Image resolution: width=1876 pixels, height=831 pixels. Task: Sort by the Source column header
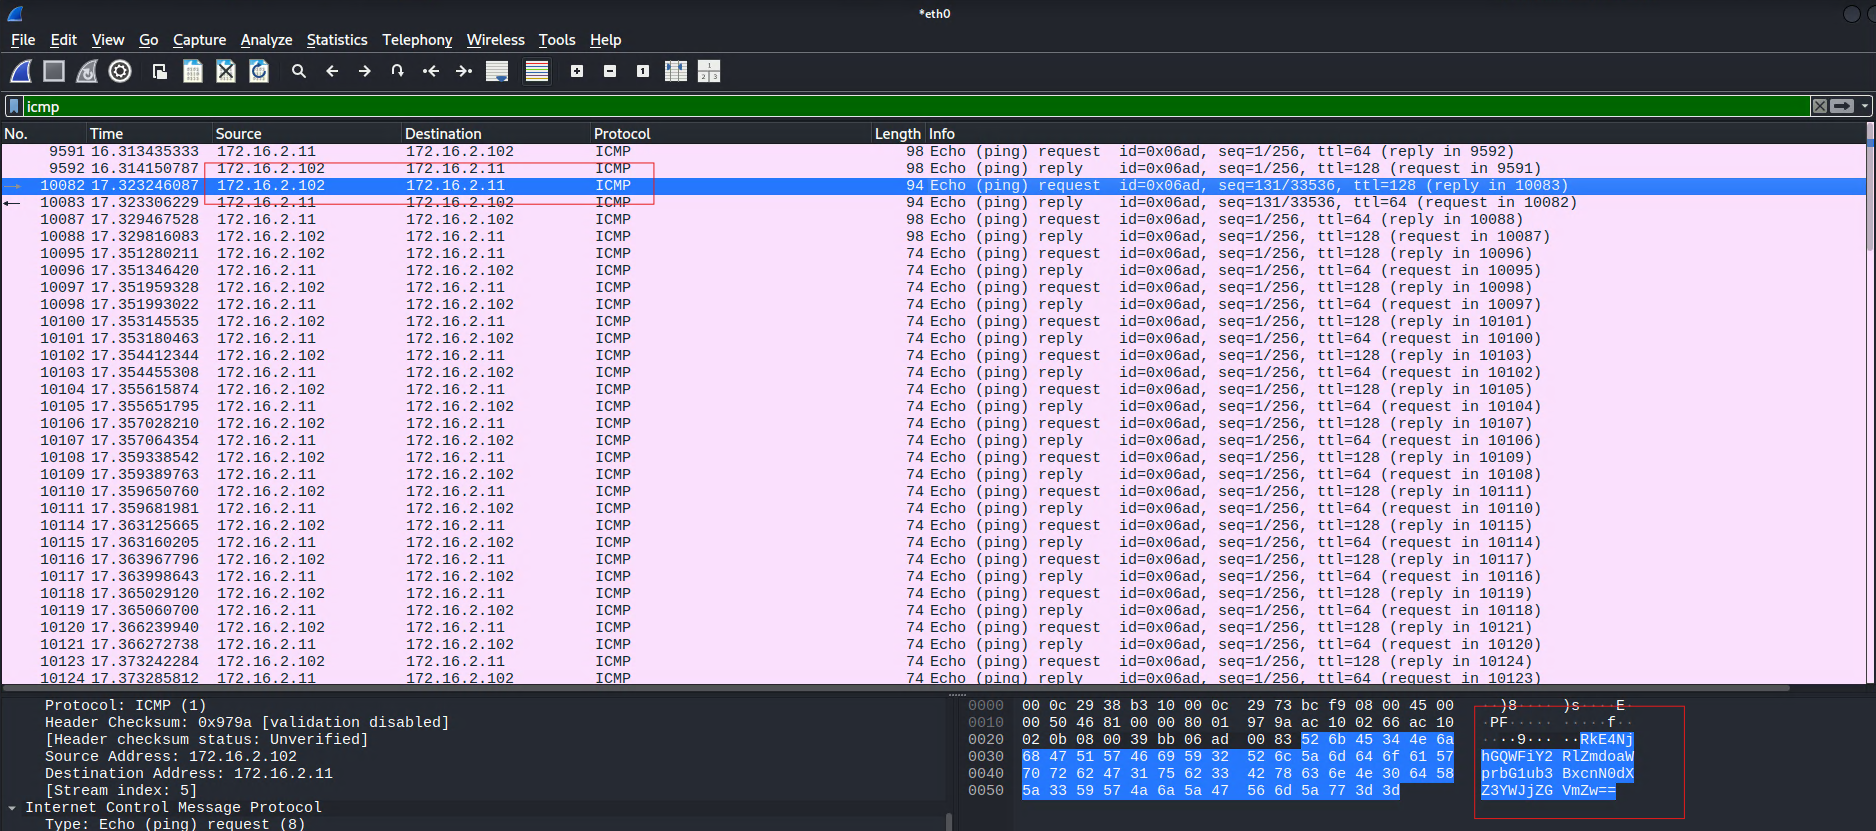pyautogui.click(x=307, y=133)
